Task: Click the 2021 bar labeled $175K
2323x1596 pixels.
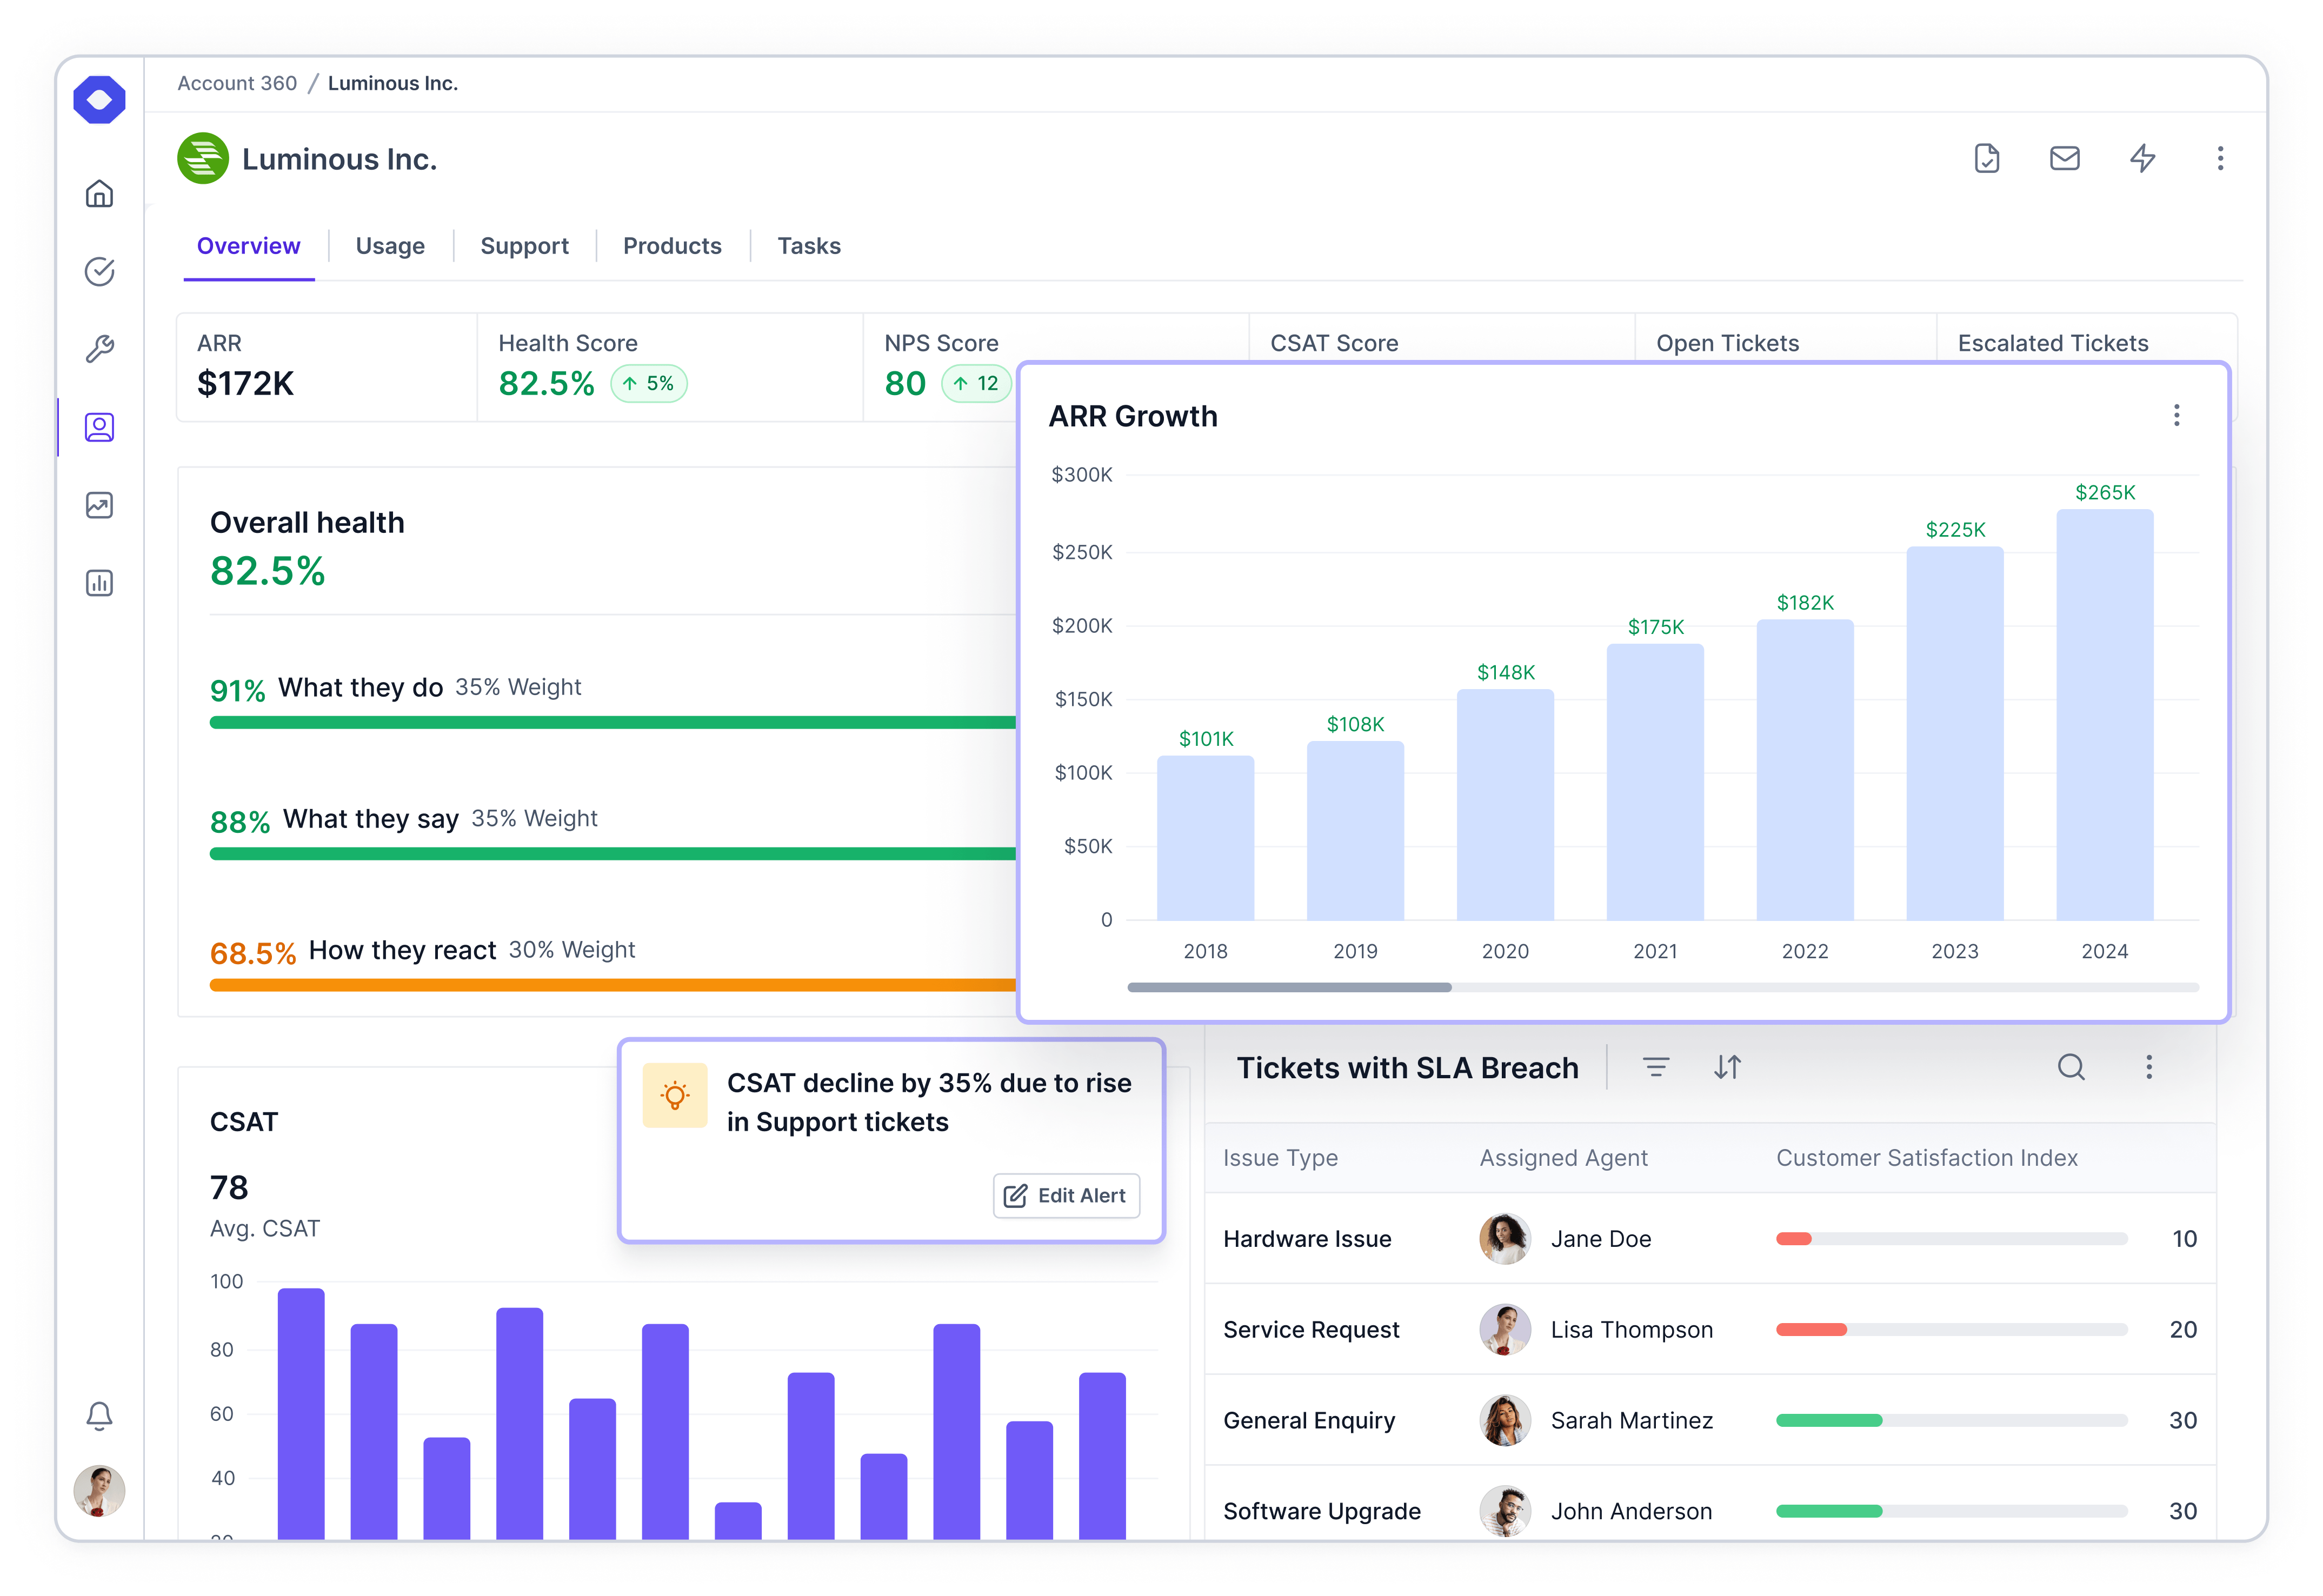Action: pos(1655,782)
